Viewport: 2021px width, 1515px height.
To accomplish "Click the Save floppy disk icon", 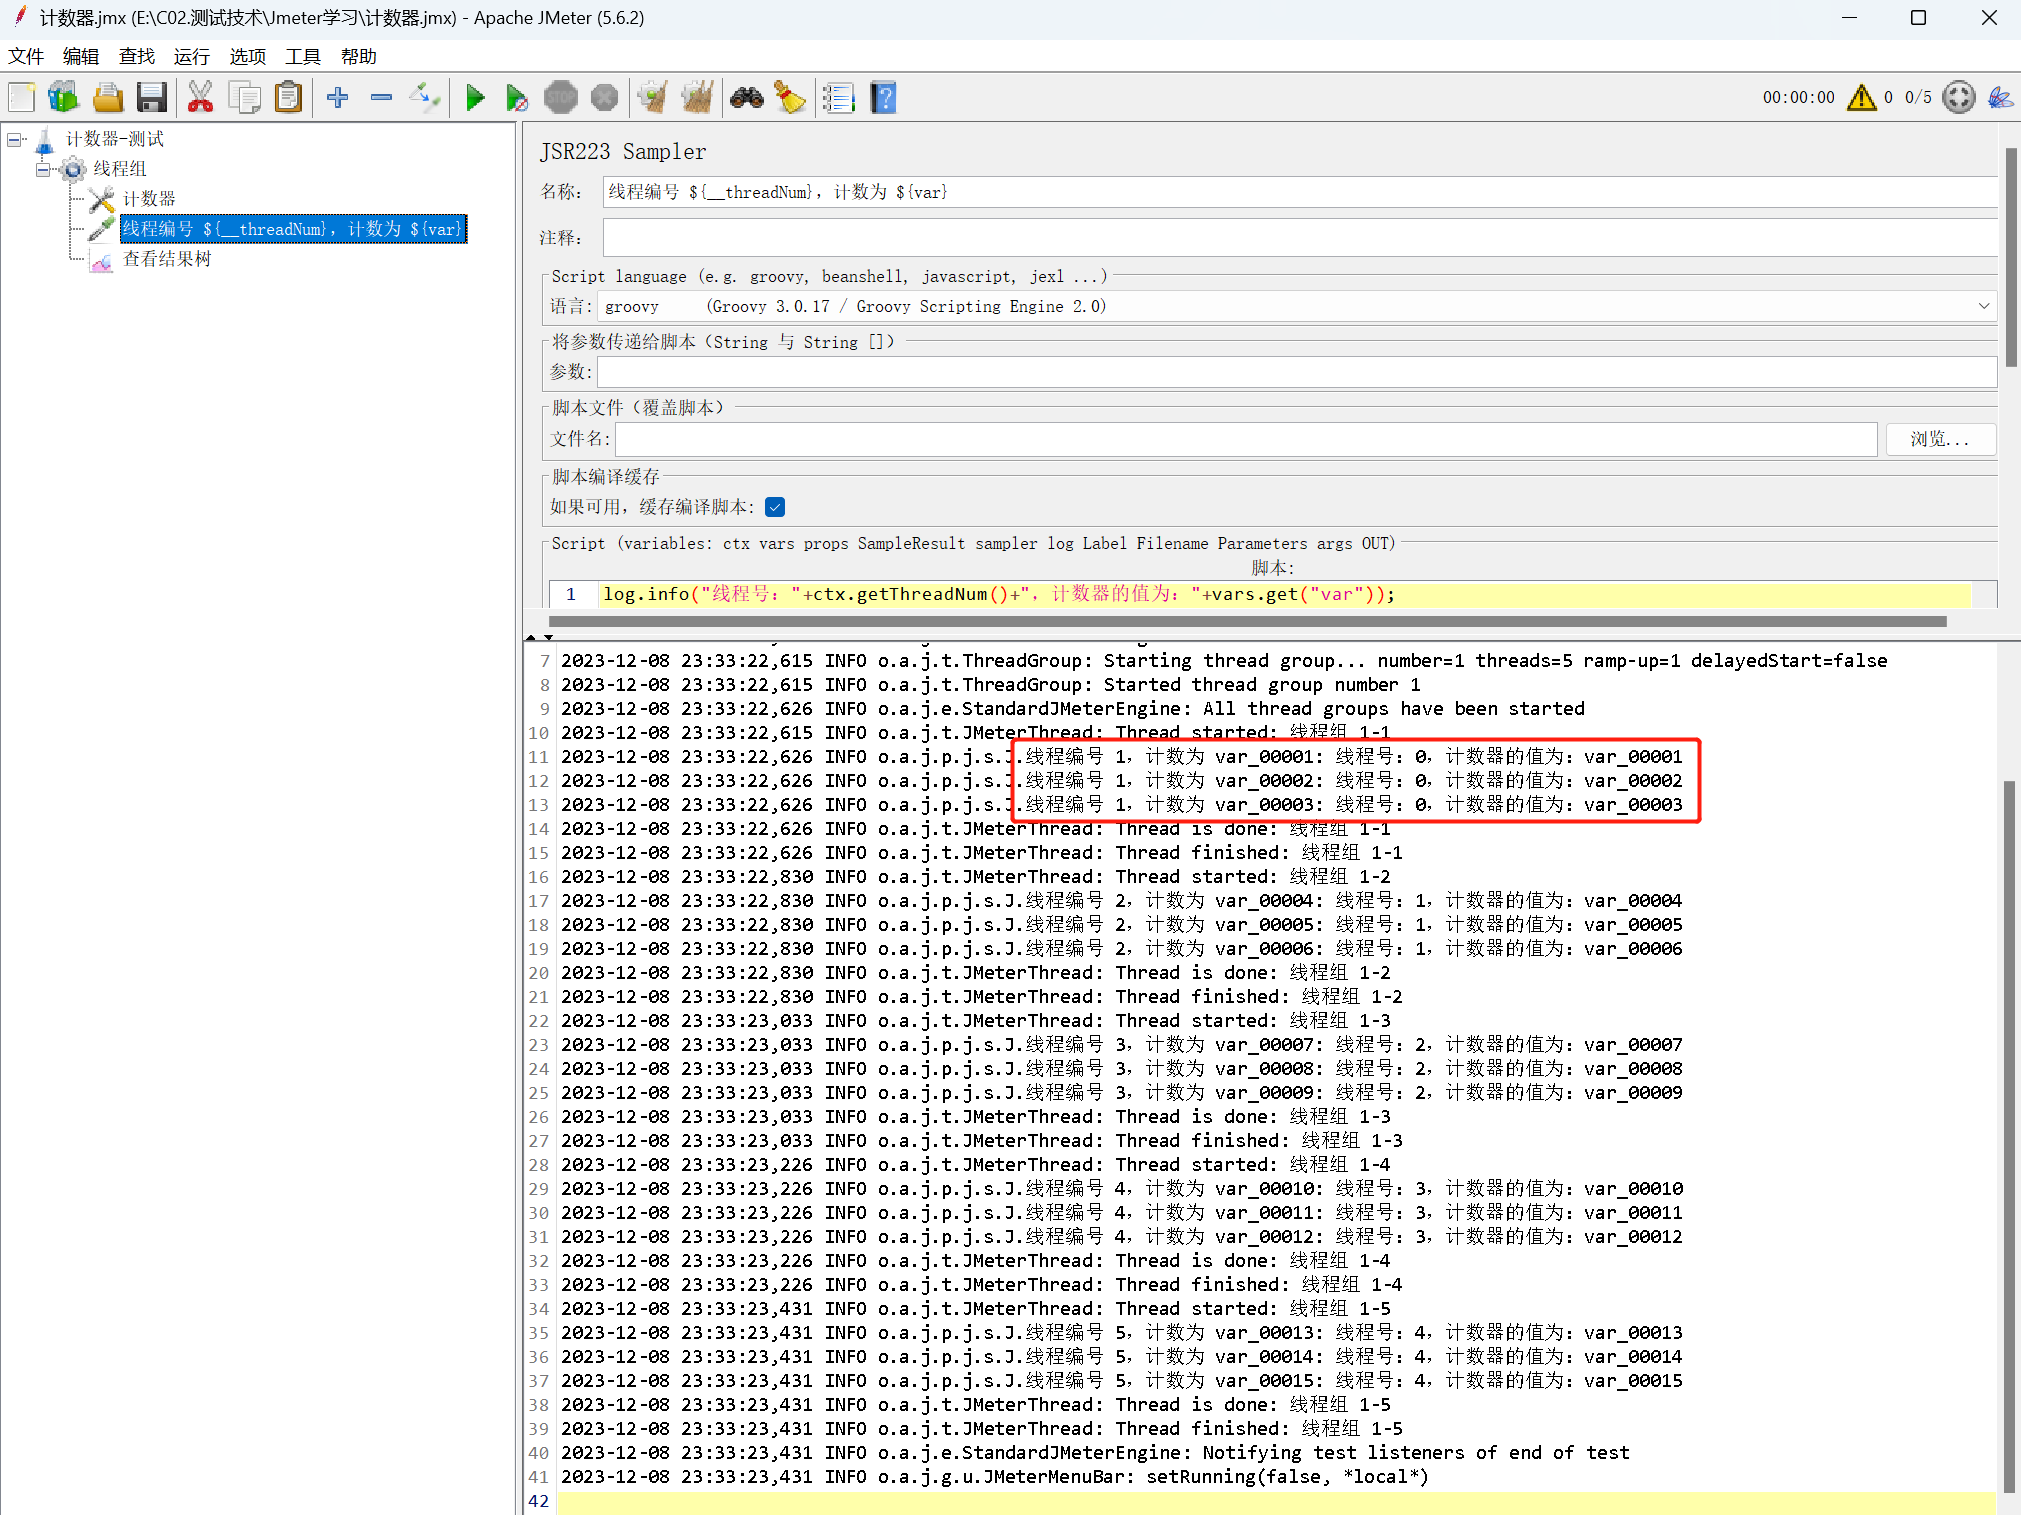I will [152, 98].
